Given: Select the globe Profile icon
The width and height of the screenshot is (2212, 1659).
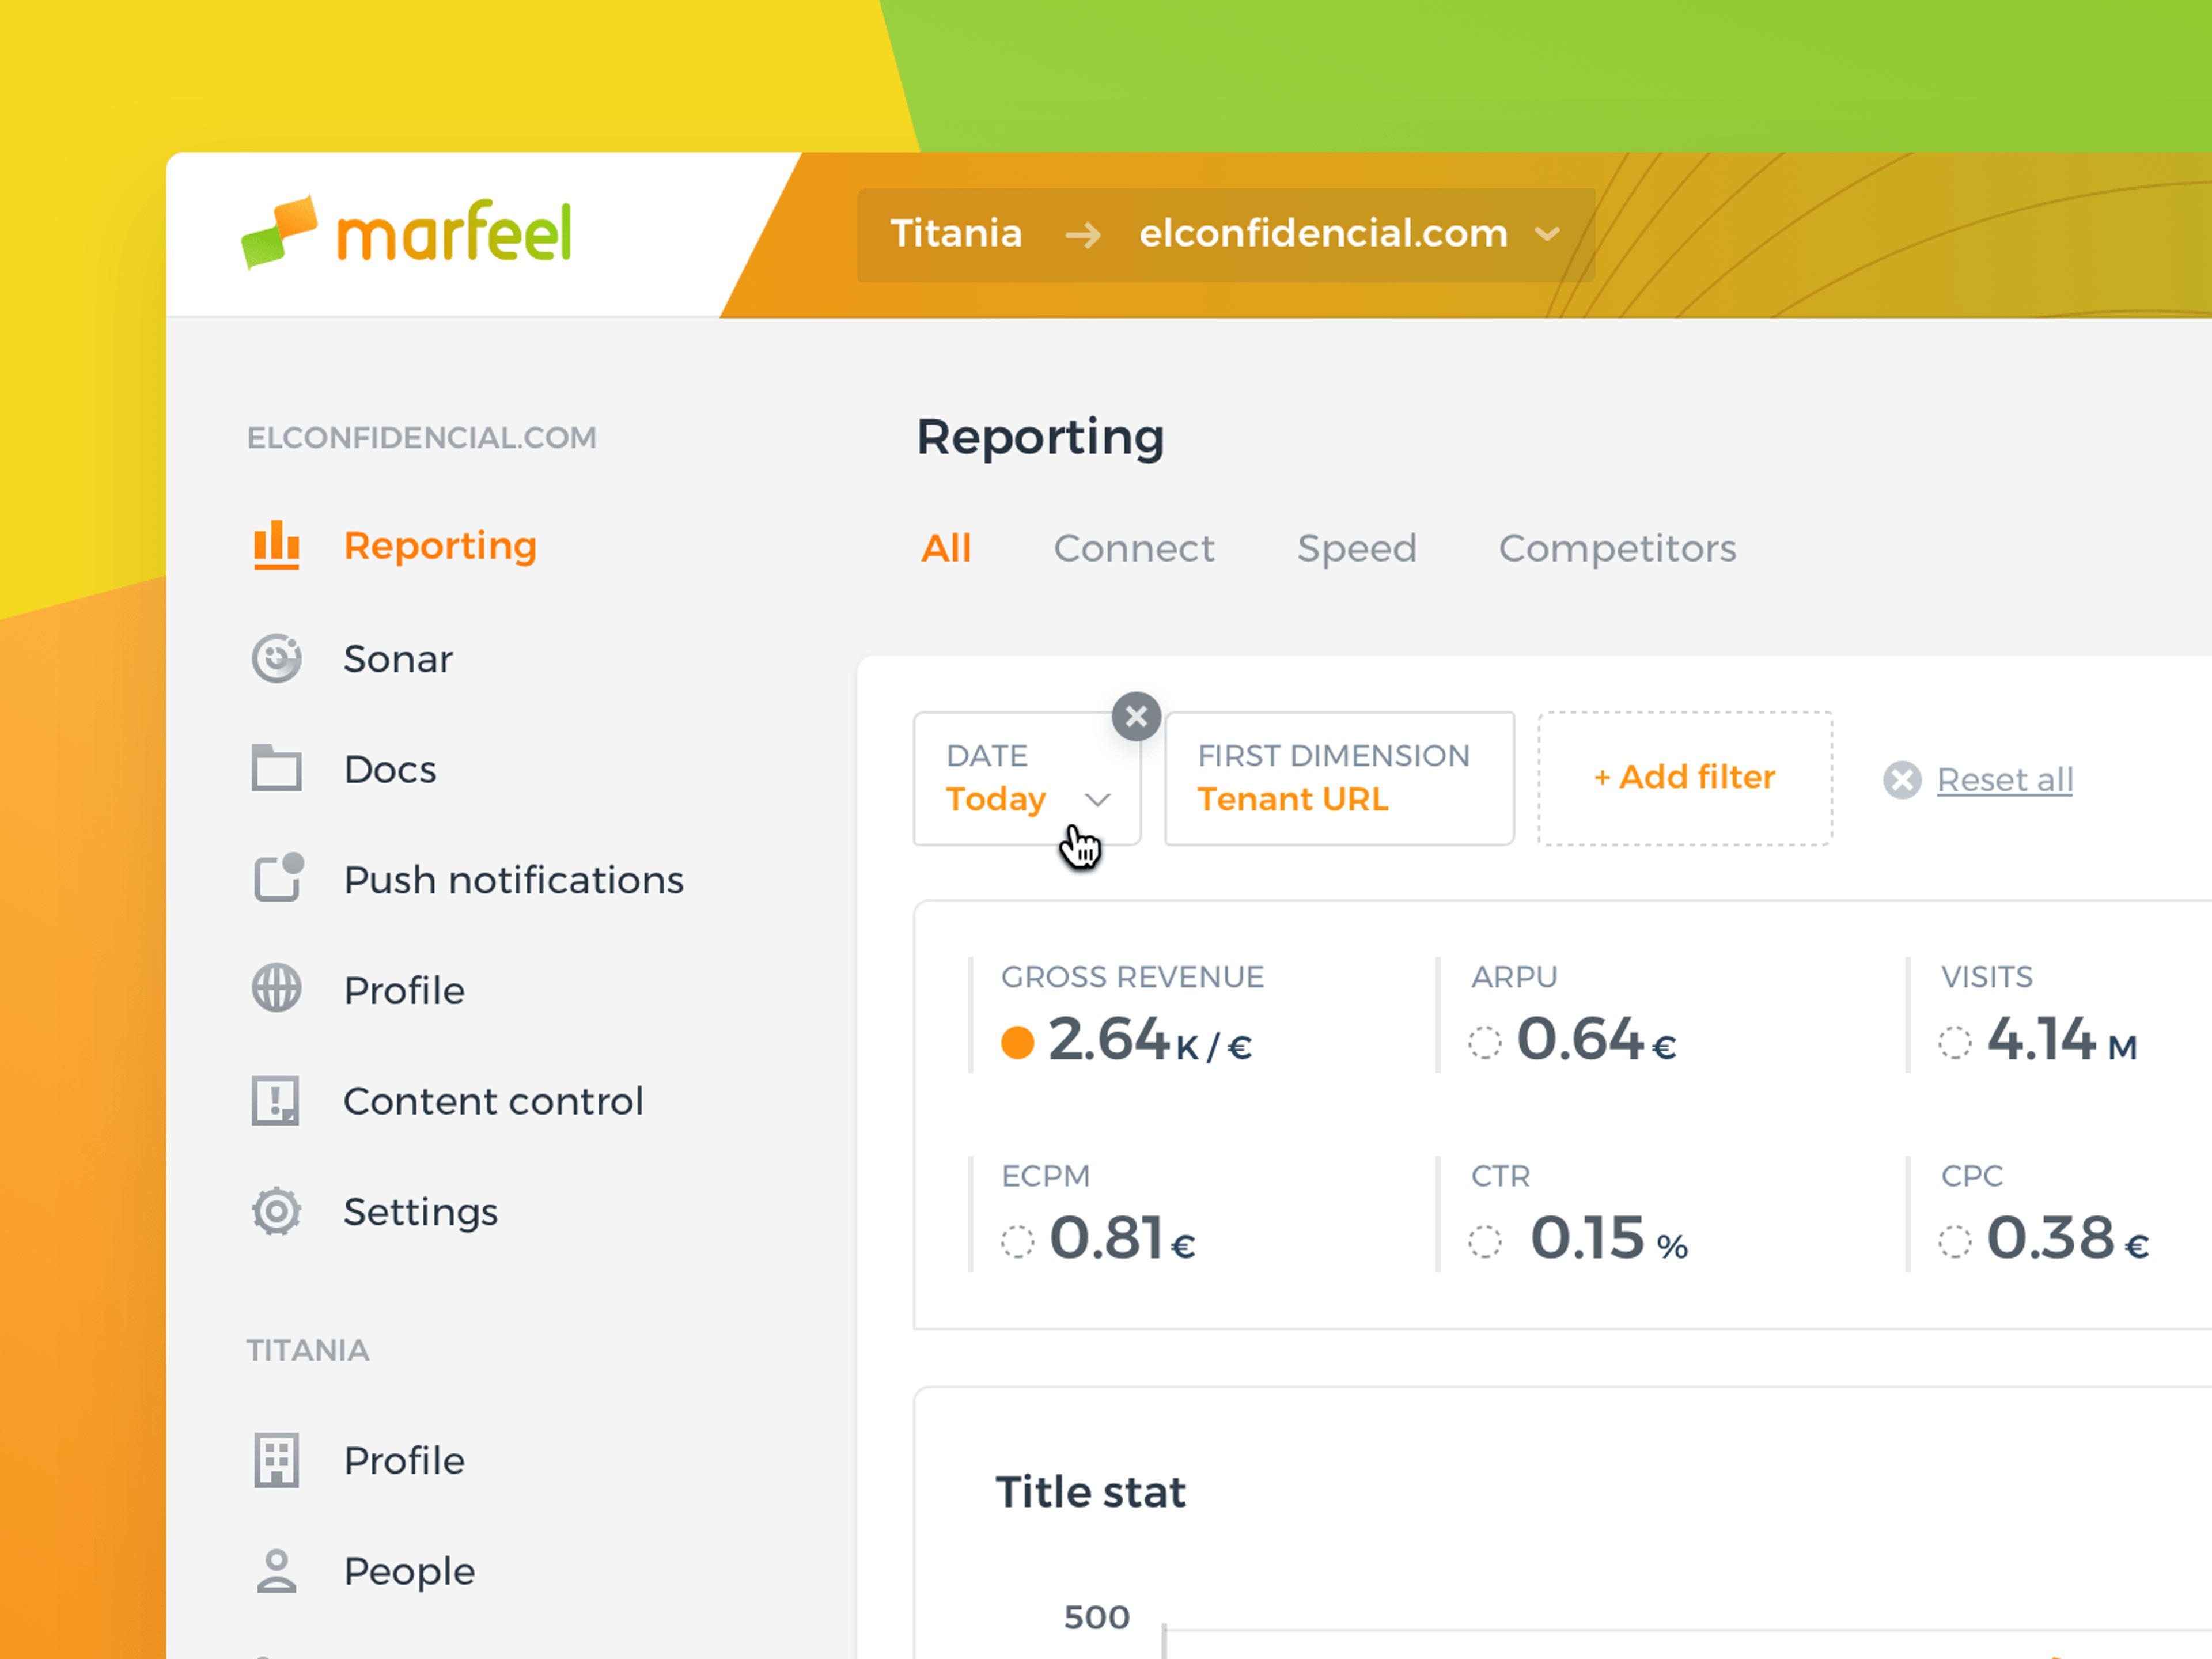Looking at the screenshot, I should (276, 989).
